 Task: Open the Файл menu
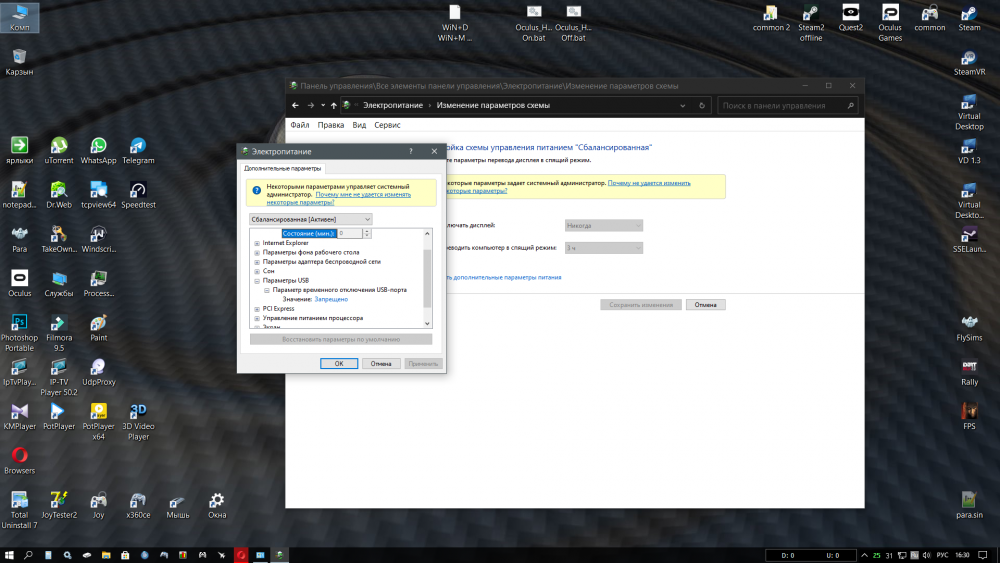[x=299, y=125]
